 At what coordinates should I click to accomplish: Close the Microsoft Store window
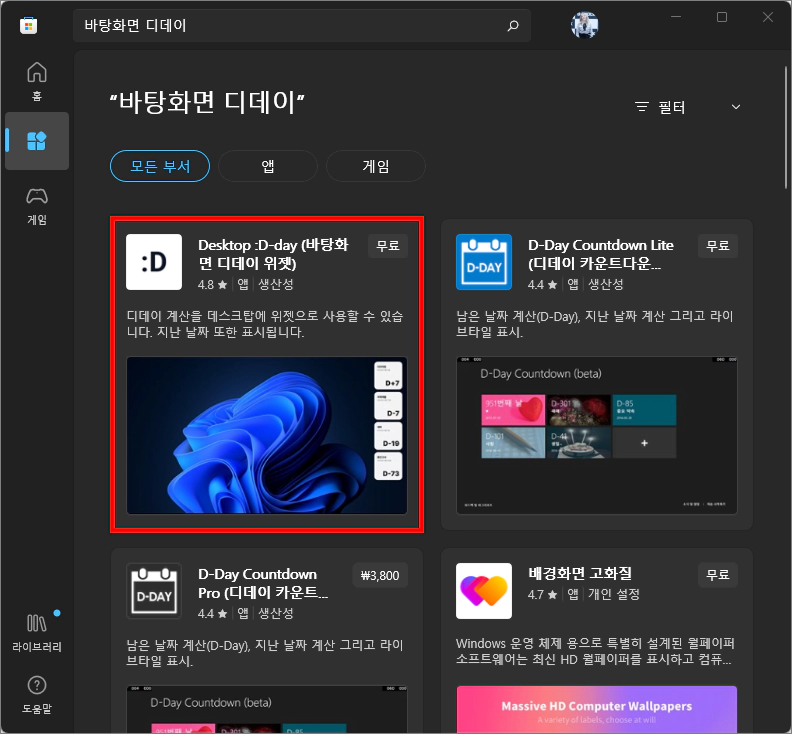pyautogui.click(x=768, y=17)
